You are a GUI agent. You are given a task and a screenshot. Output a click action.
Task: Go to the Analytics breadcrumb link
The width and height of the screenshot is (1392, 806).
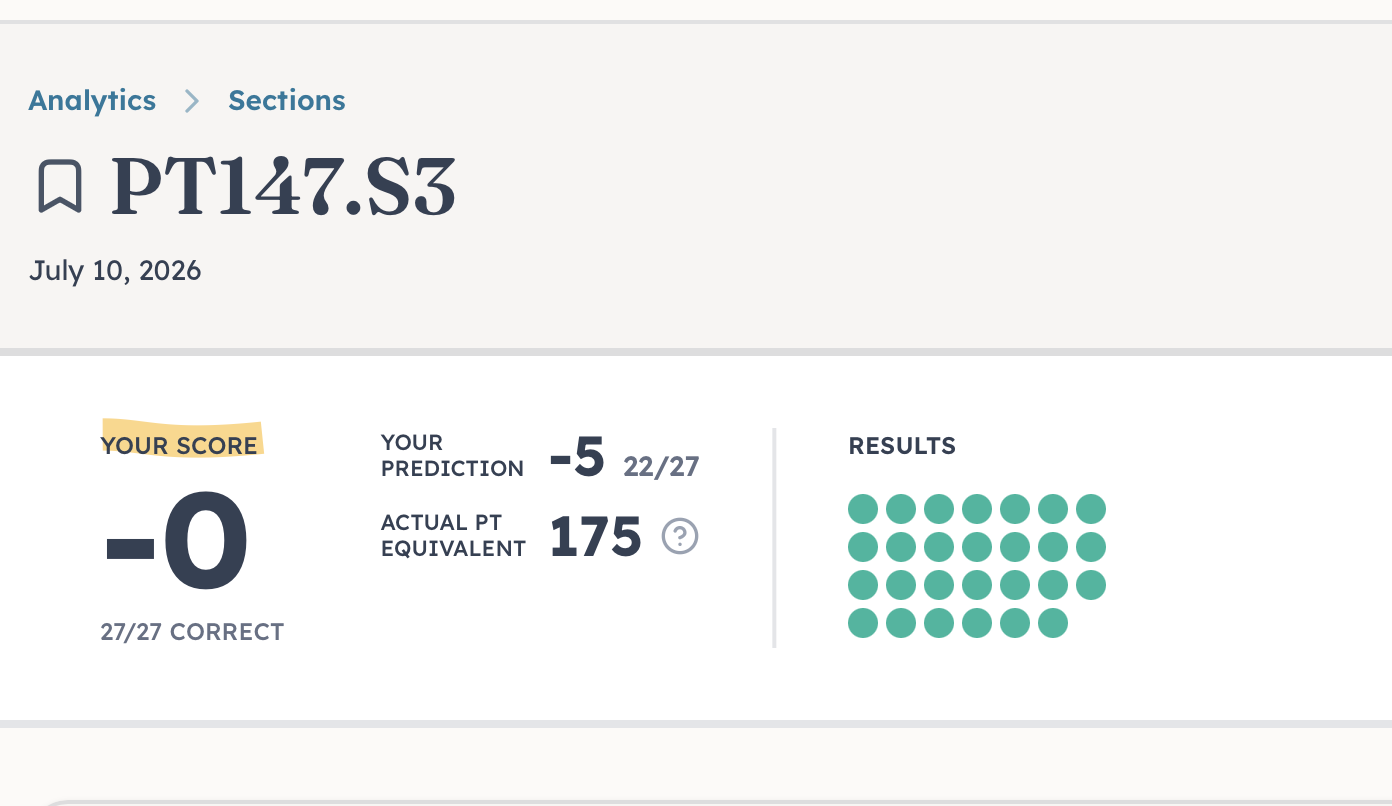(92, 101)
